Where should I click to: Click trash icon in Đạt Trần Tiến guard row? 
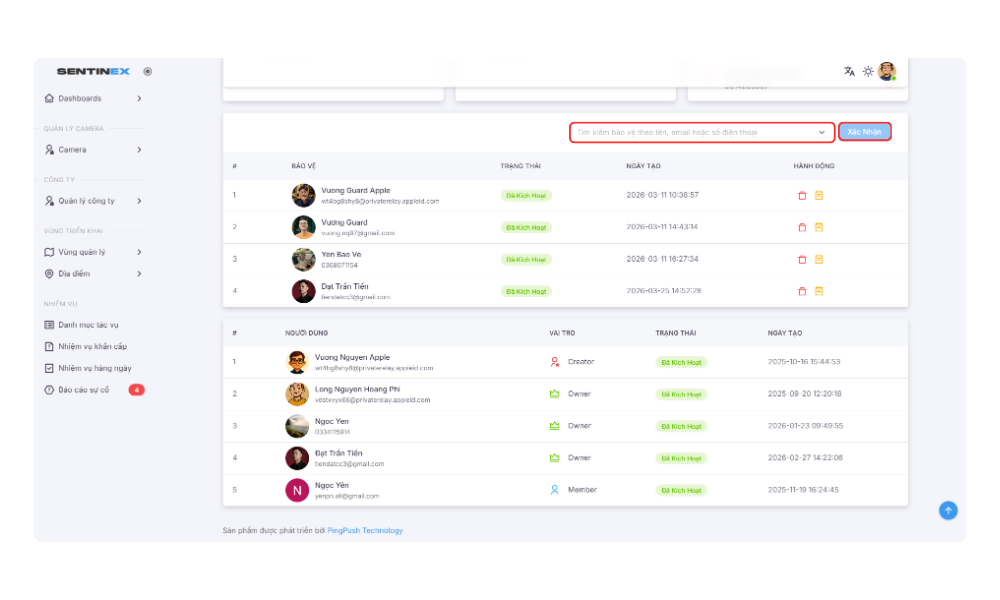pos(802,291)
